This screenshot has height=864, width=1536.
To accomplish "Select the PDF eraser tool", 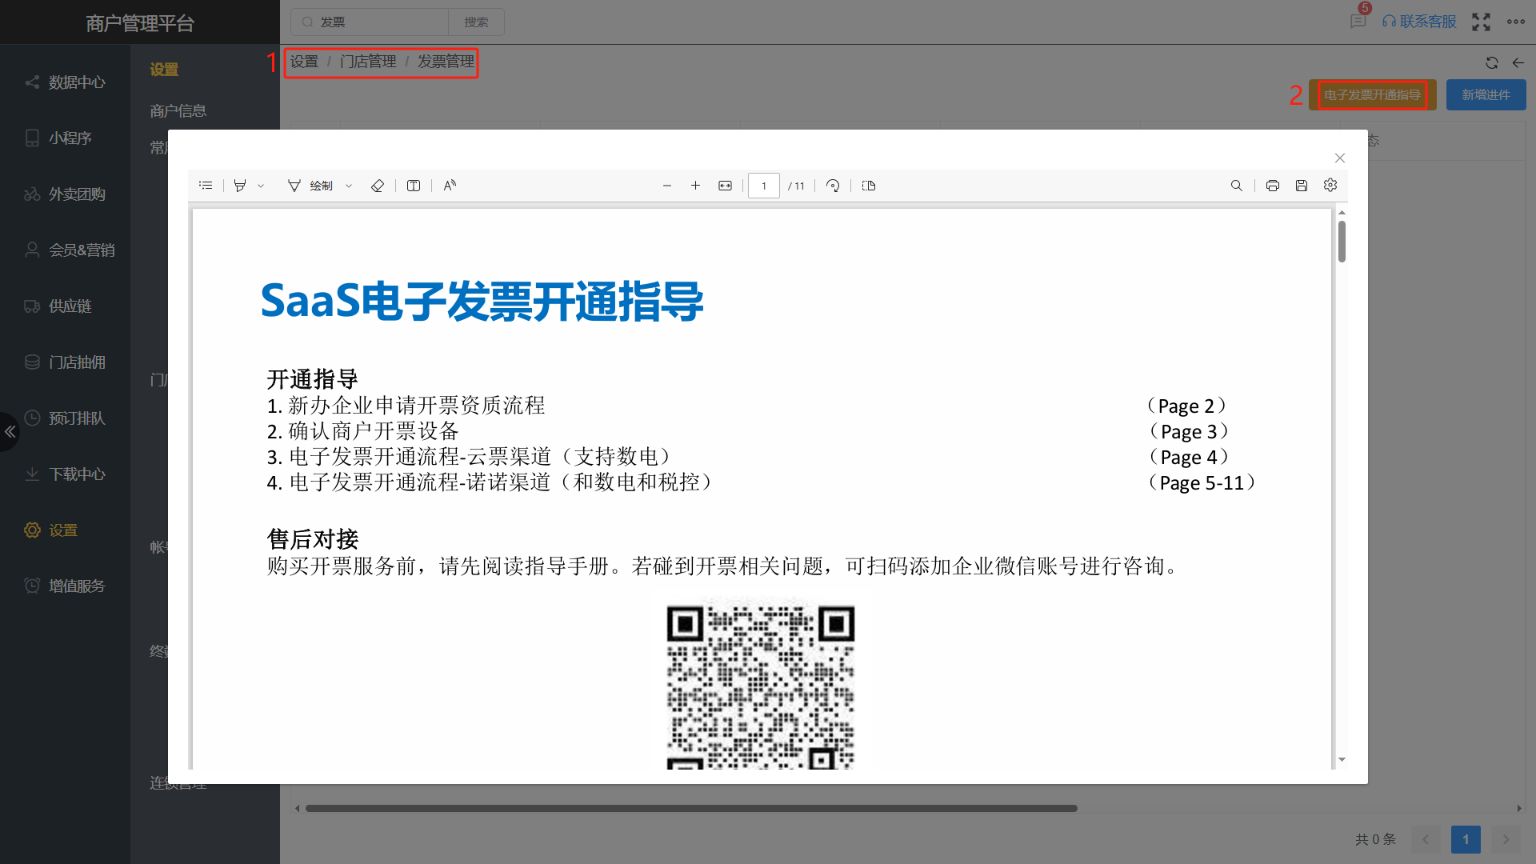I will 377,185.
